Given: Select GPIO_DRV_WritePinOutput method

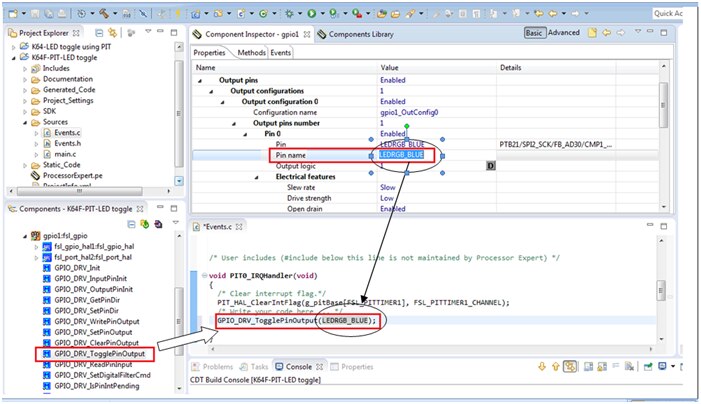Looking at the screenshot, I should (x=97, y=322).
